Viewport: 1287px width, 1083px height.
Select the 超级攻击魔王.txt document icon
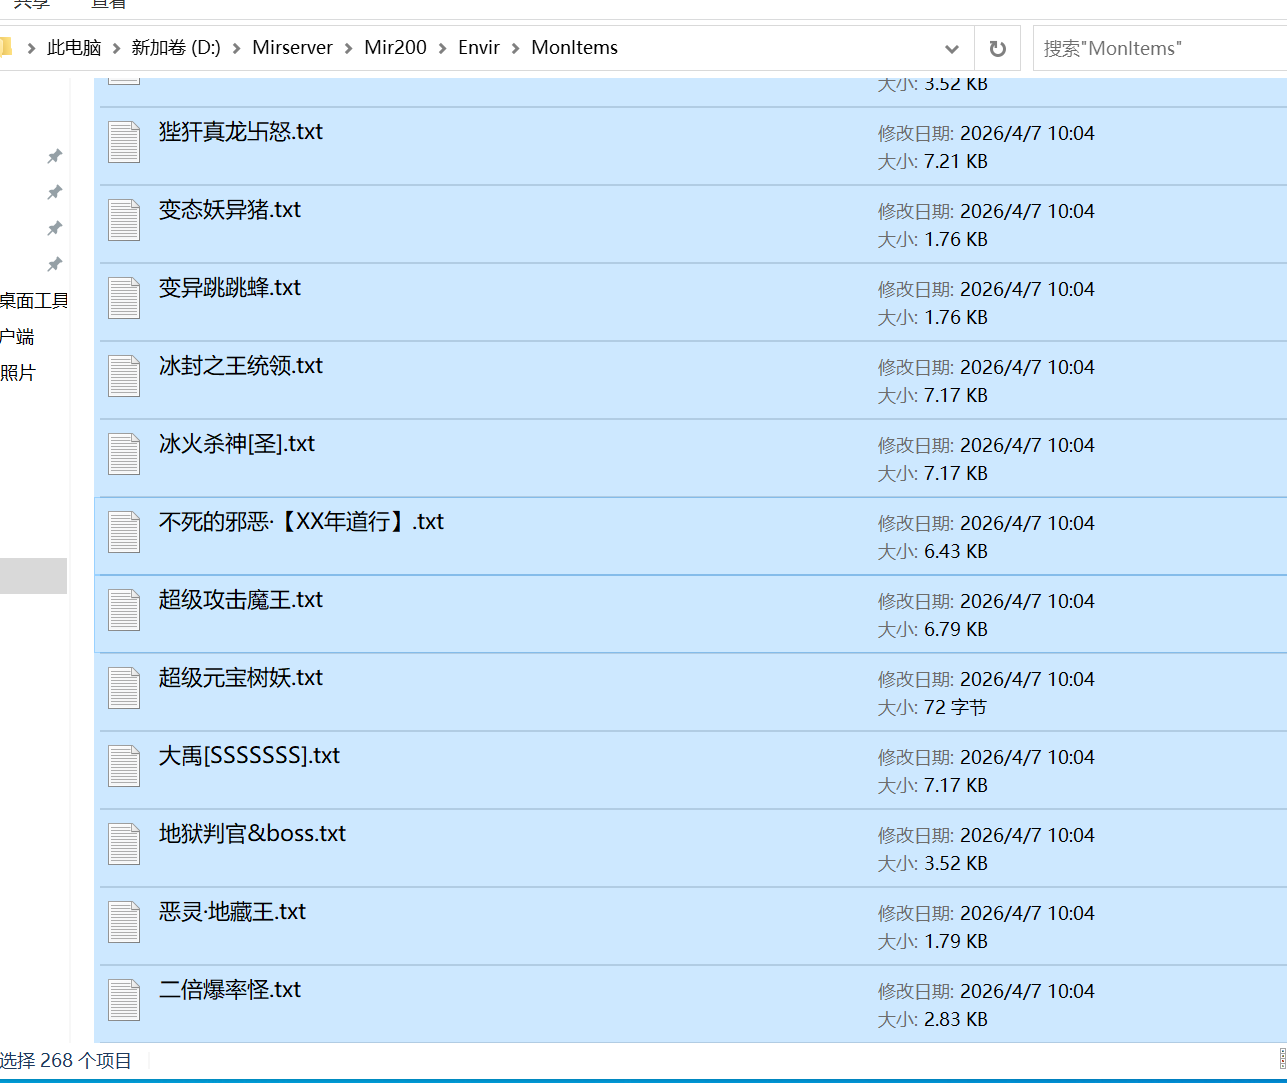click(x=124, y=610)
